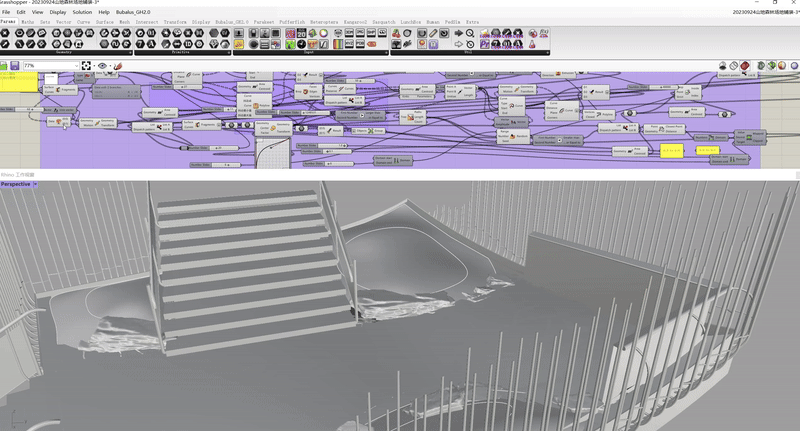Screen dimensions: 800x431
Task: Open the Solution menu
Action: pos(83,12)
